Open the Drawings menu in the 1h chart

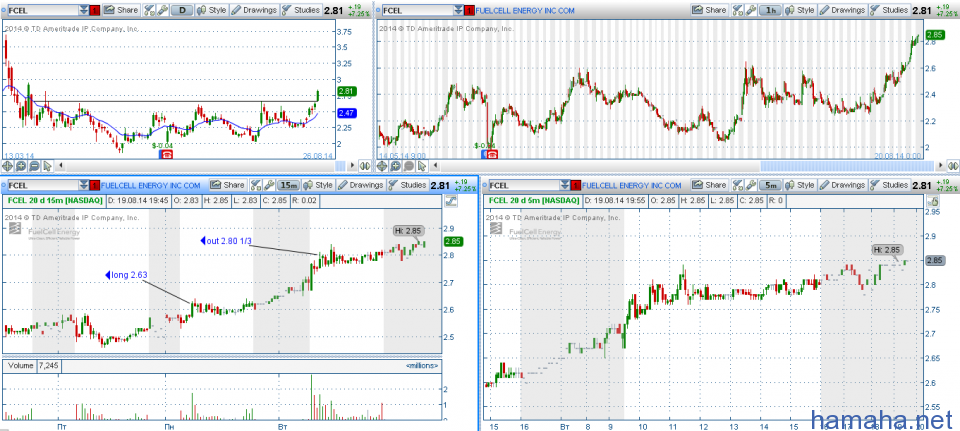coord(842,10)
